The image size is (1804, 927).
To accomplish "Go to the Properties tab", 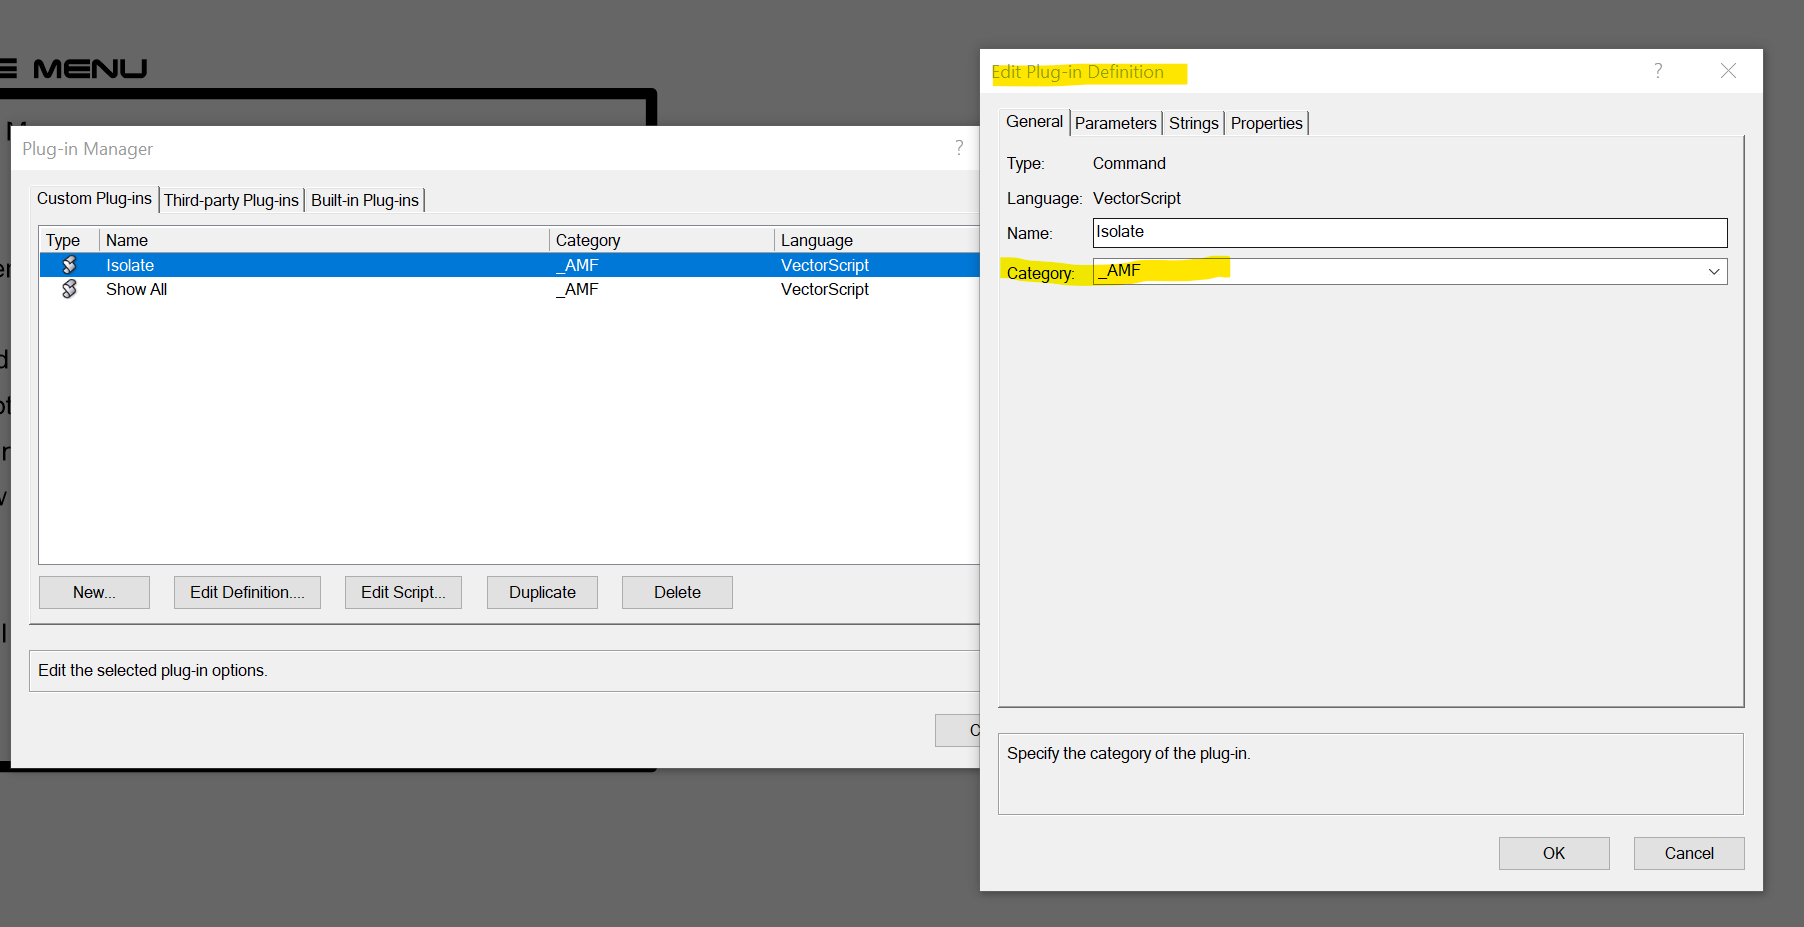I will click(x=1266, y=123).
